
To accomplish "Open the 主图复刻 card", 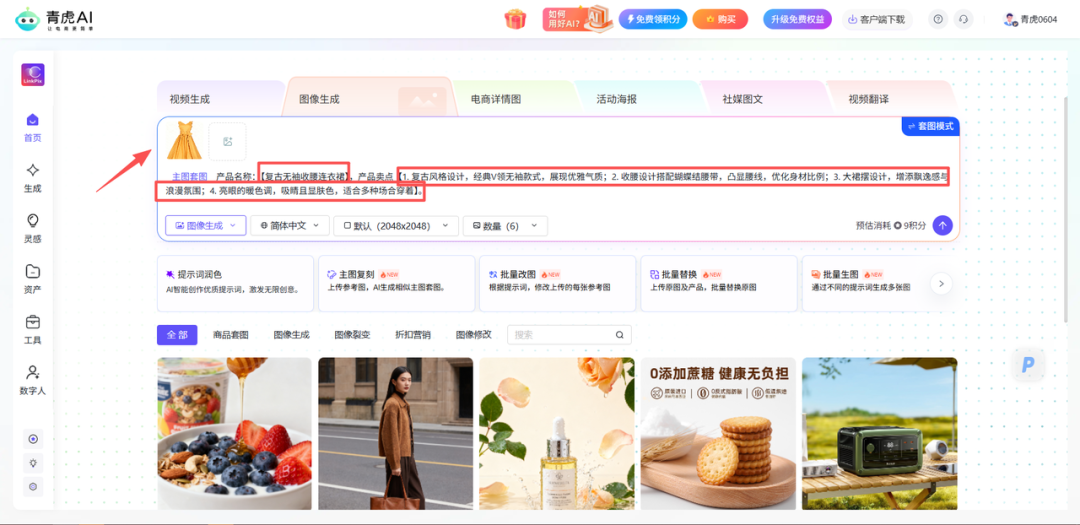I will pyautogui.click(x=397, y=283).
